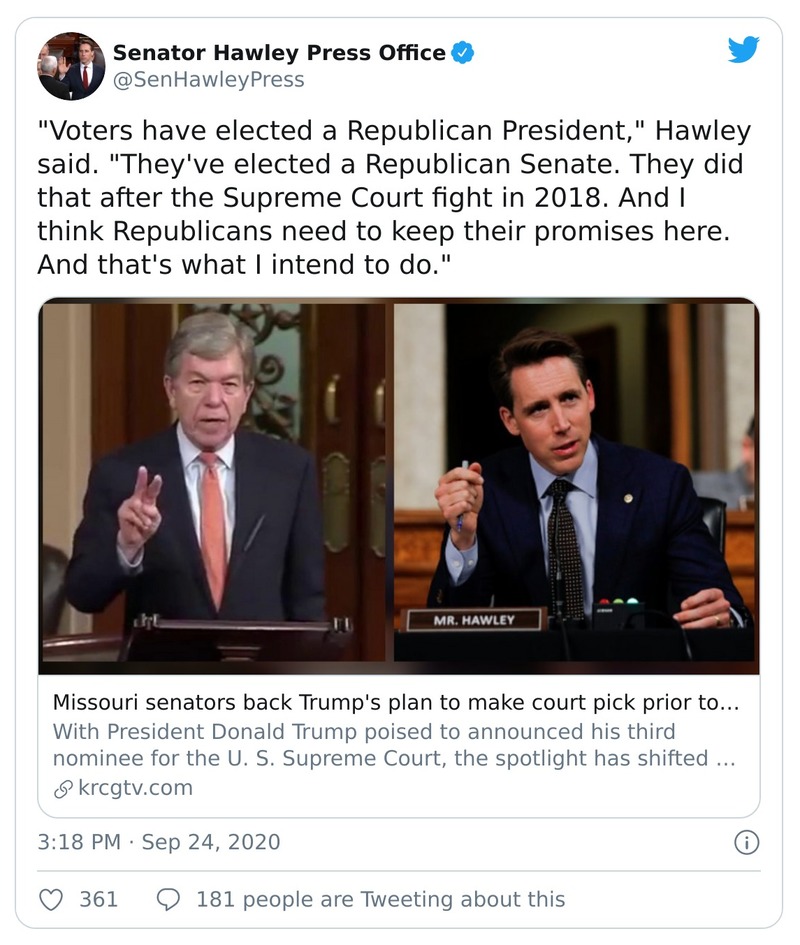The width and height of the screenshot is (800, 945).
Task: Click the Senator Hawley Press Office name
Action: click(x=279, y=53)
